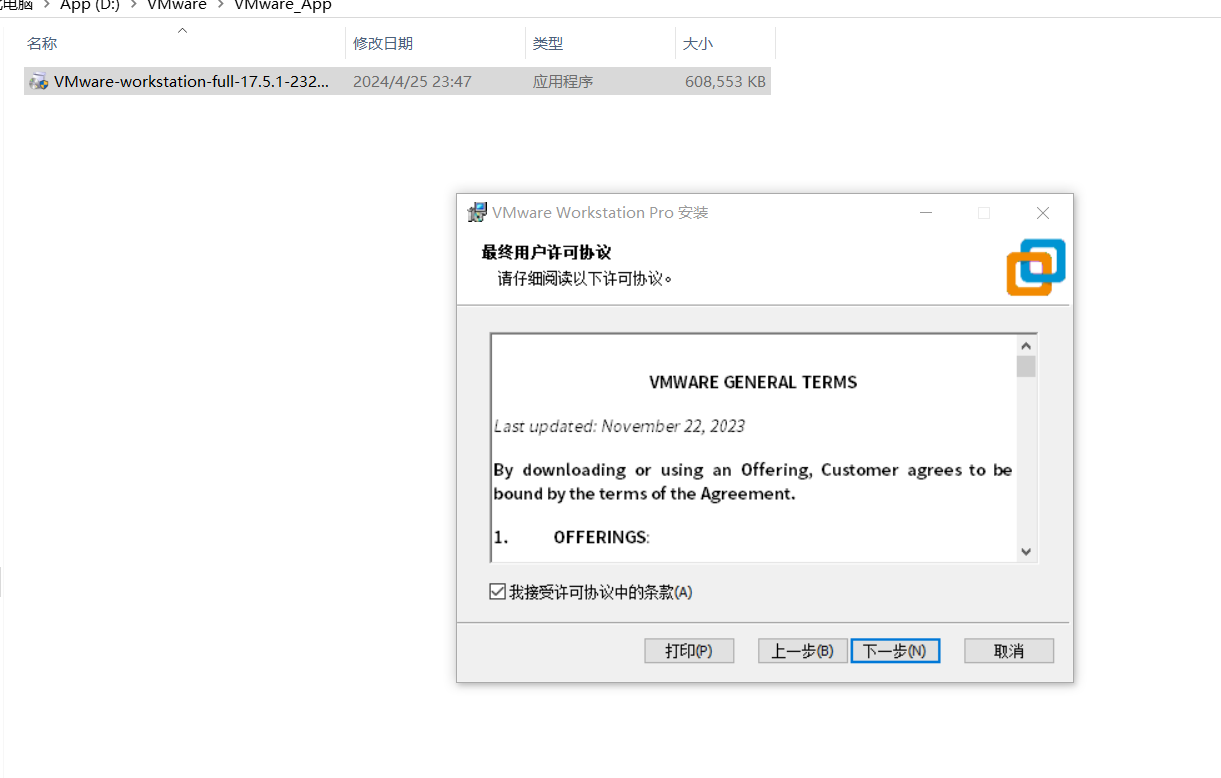Sort files by the 名称 column header
The image size is (1221, 778).
pyautogui.click(x=184, y=44)
